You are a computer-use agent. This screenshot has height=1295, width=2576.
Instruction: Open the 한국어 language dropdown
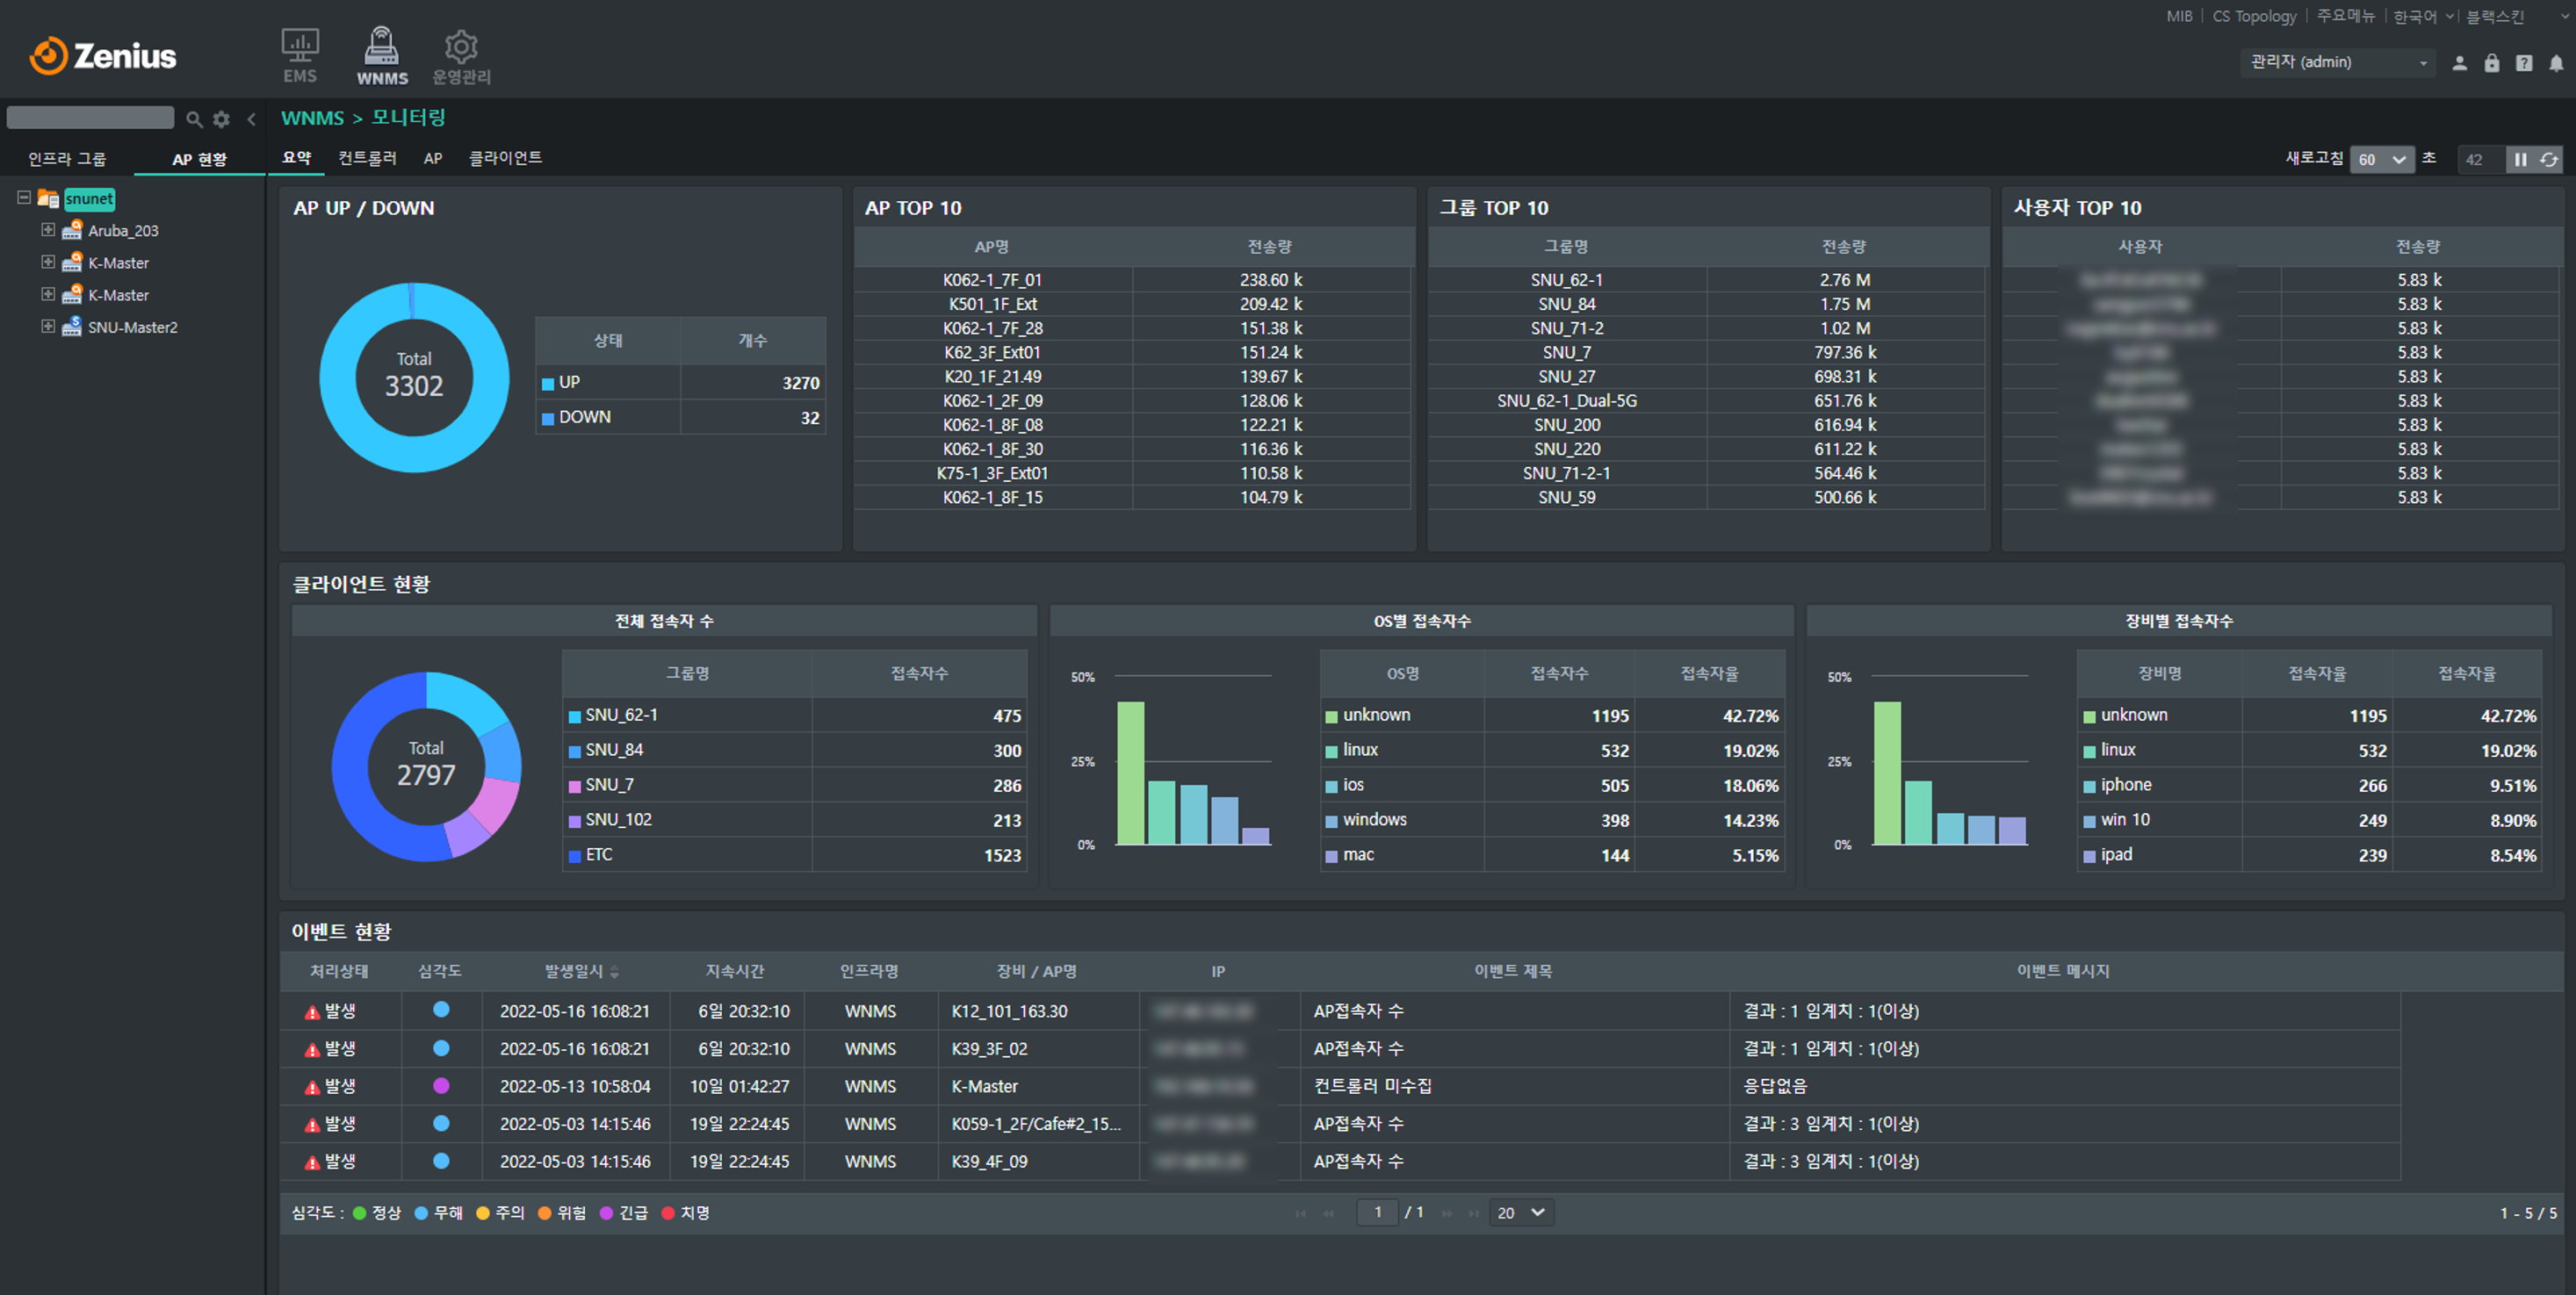point(2424,16)
